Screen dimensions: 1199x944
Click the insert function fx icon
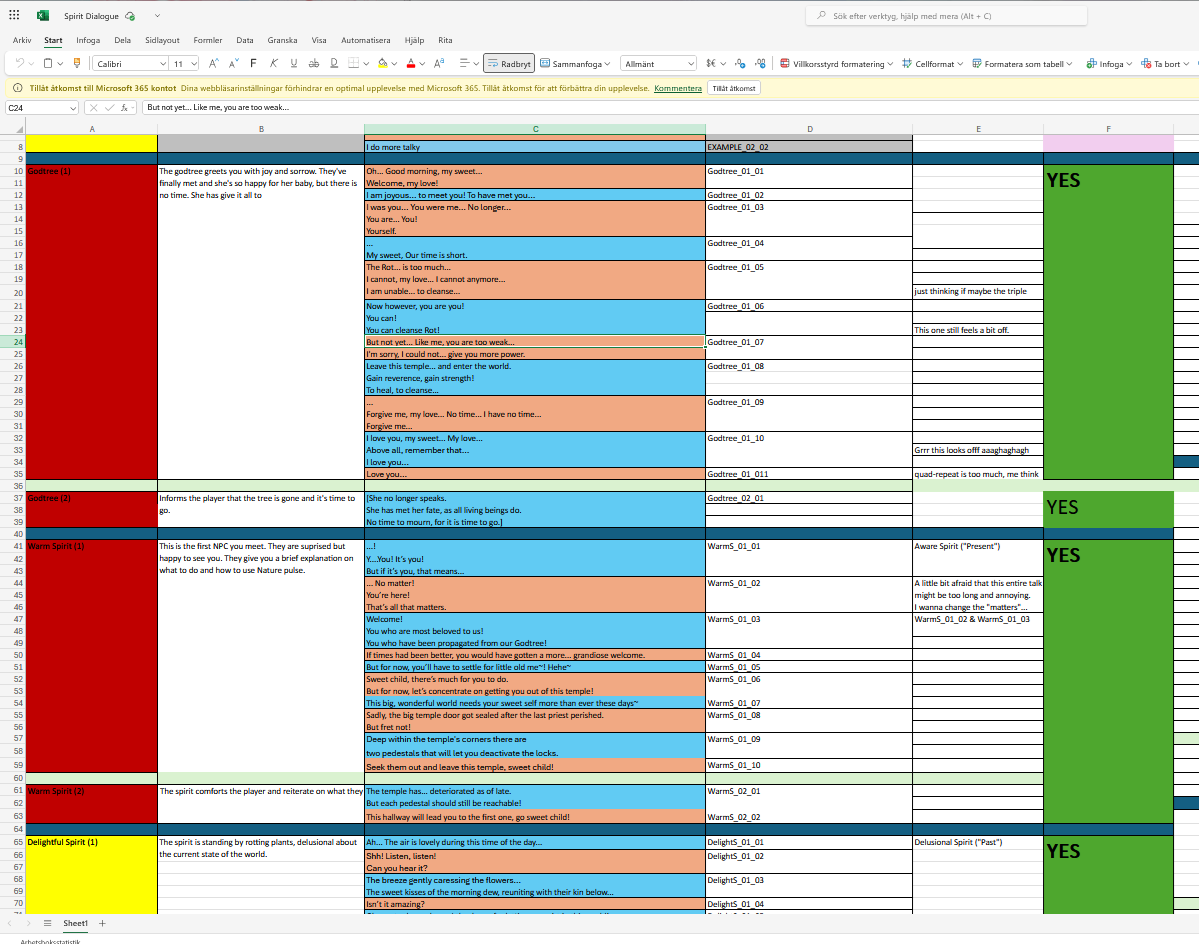124,107
